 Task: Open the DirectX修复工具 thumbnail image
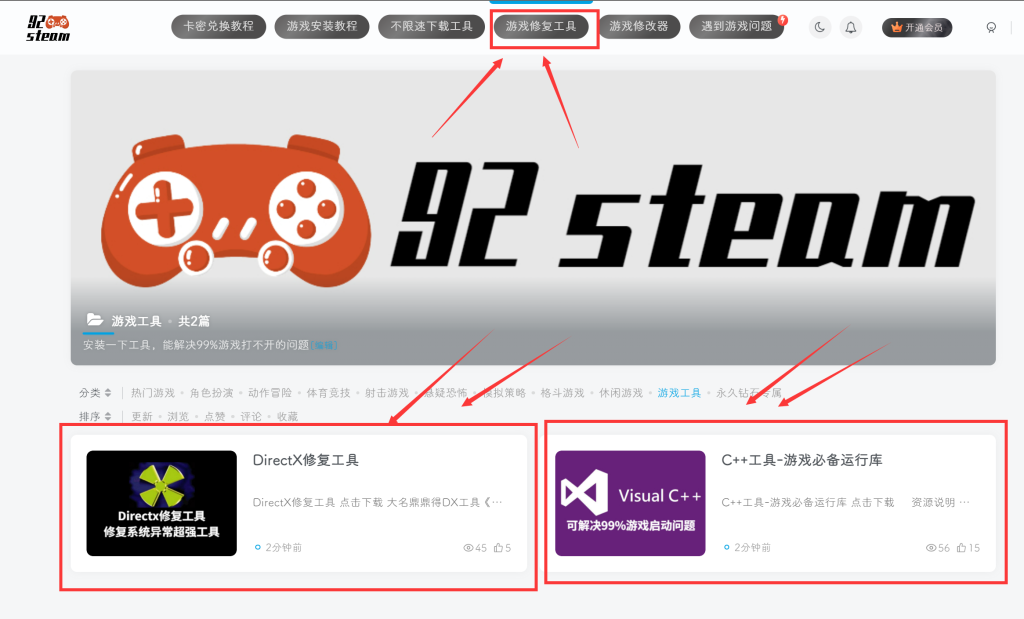(161, 503)
